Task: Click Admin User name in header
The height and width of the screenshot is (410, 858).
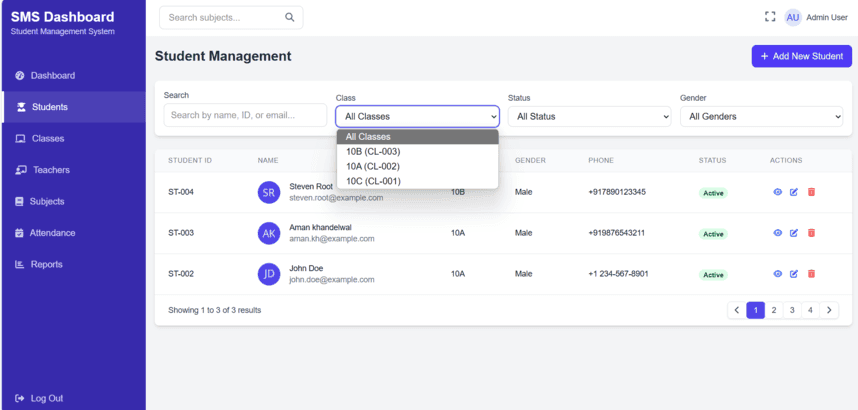Action: pyautogui.click(x=827, y=18)
